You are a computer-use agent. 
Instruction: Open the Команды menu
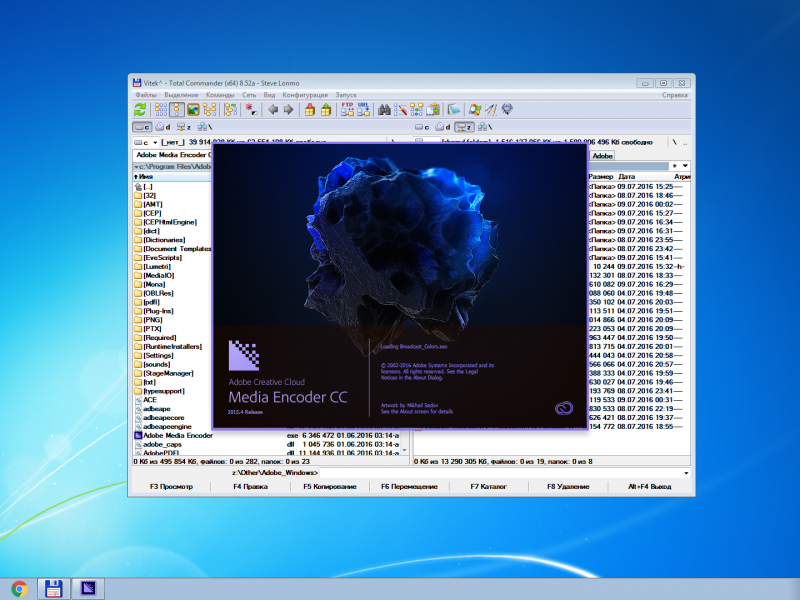pyautogui.click(x=220, y=95)
